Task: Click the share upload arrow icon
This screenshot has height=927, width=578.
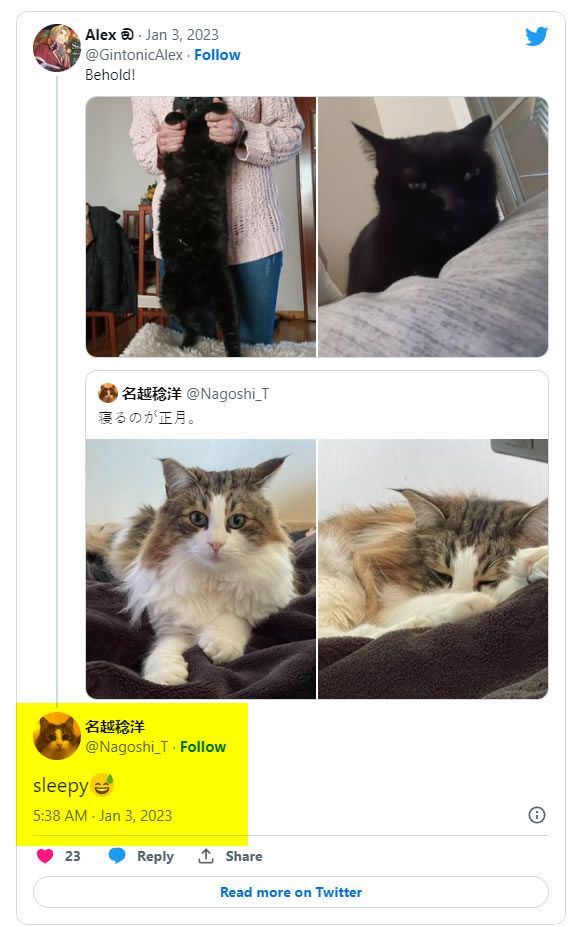Action: [x=206, y=855]
